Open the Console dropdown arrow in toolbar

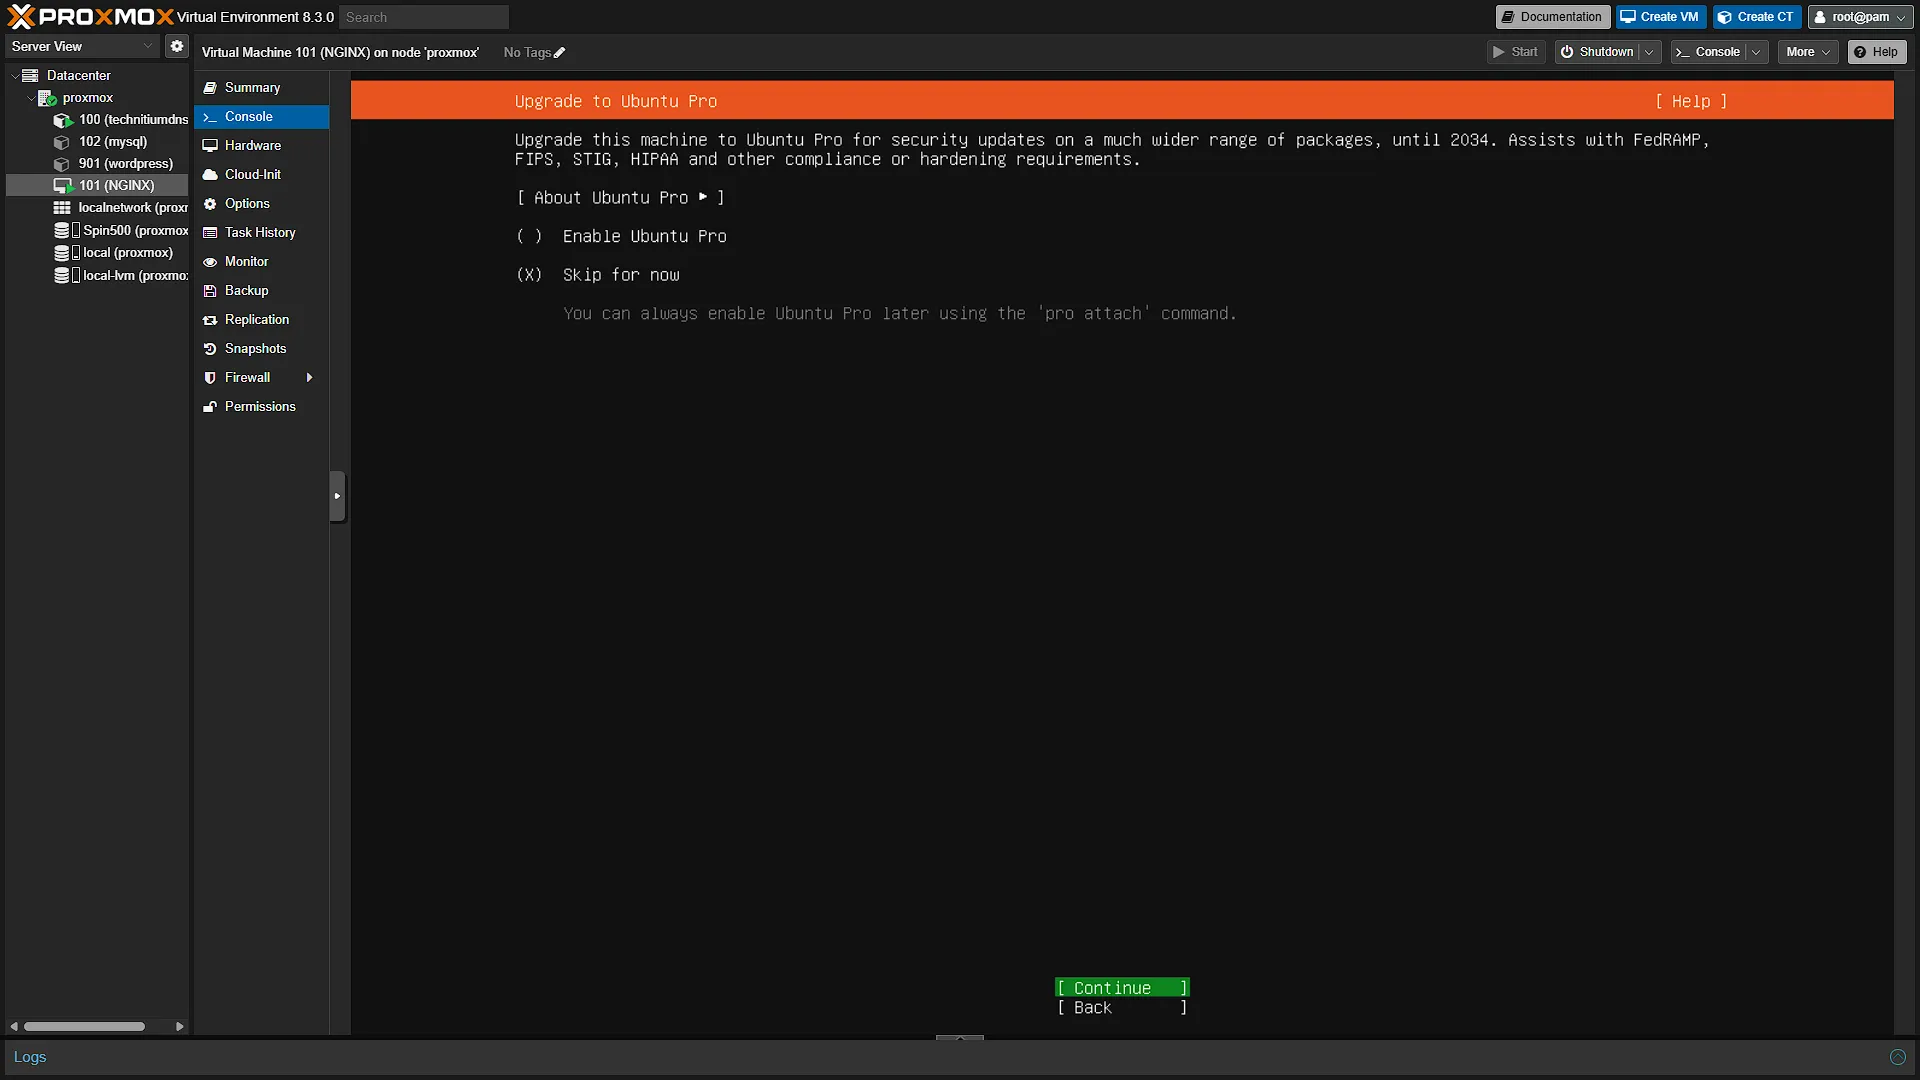1756,52
